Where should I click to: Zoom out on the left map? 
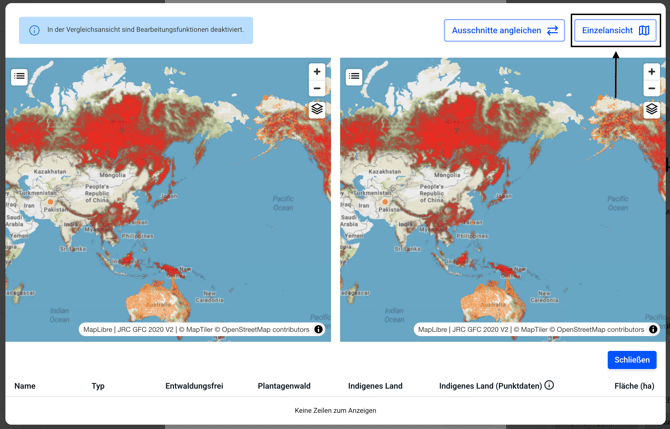tap(317, 88)
